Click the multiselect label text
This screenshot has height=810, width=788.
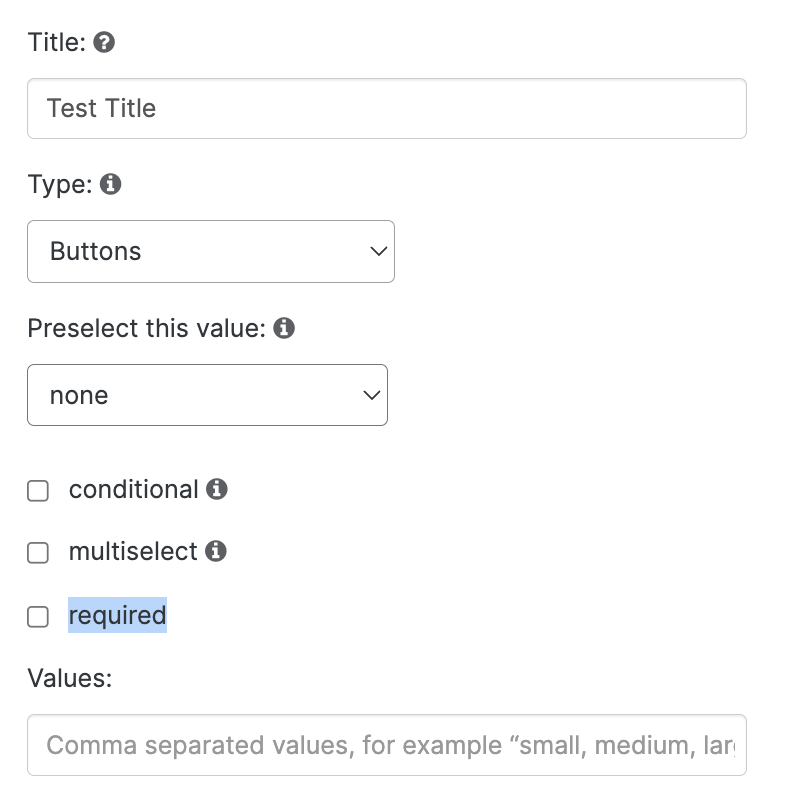[x=133, y=551]
